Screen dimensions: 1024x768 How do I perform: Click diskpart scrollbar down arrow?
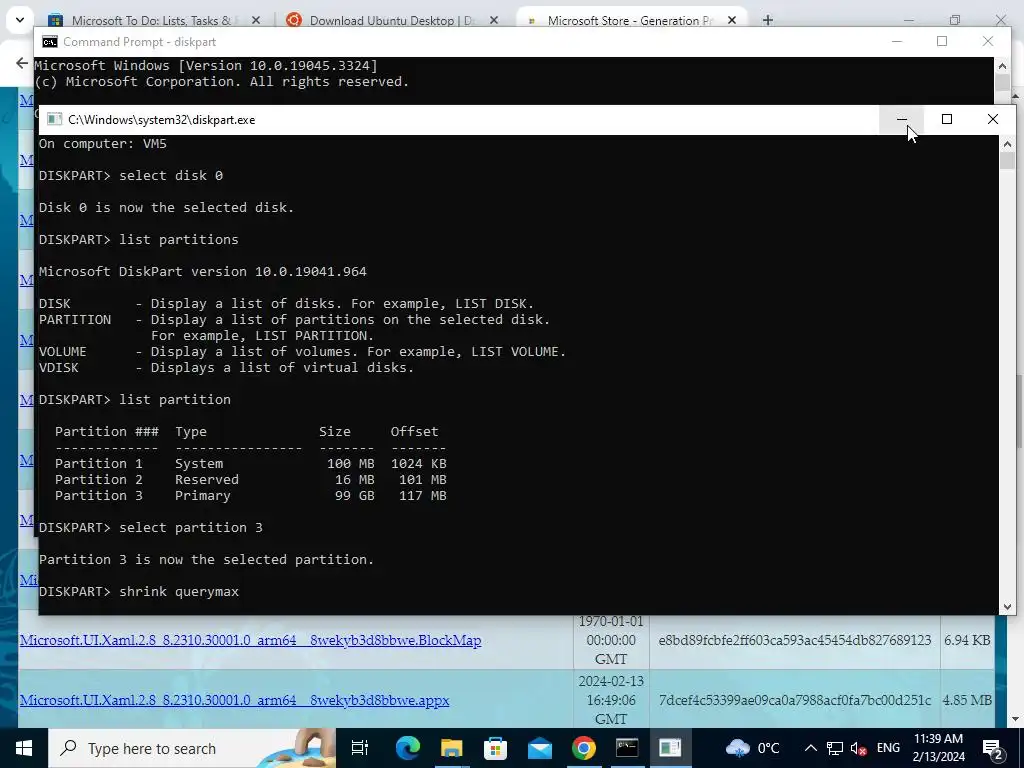pyautogui.click(x=1007, y=606)
